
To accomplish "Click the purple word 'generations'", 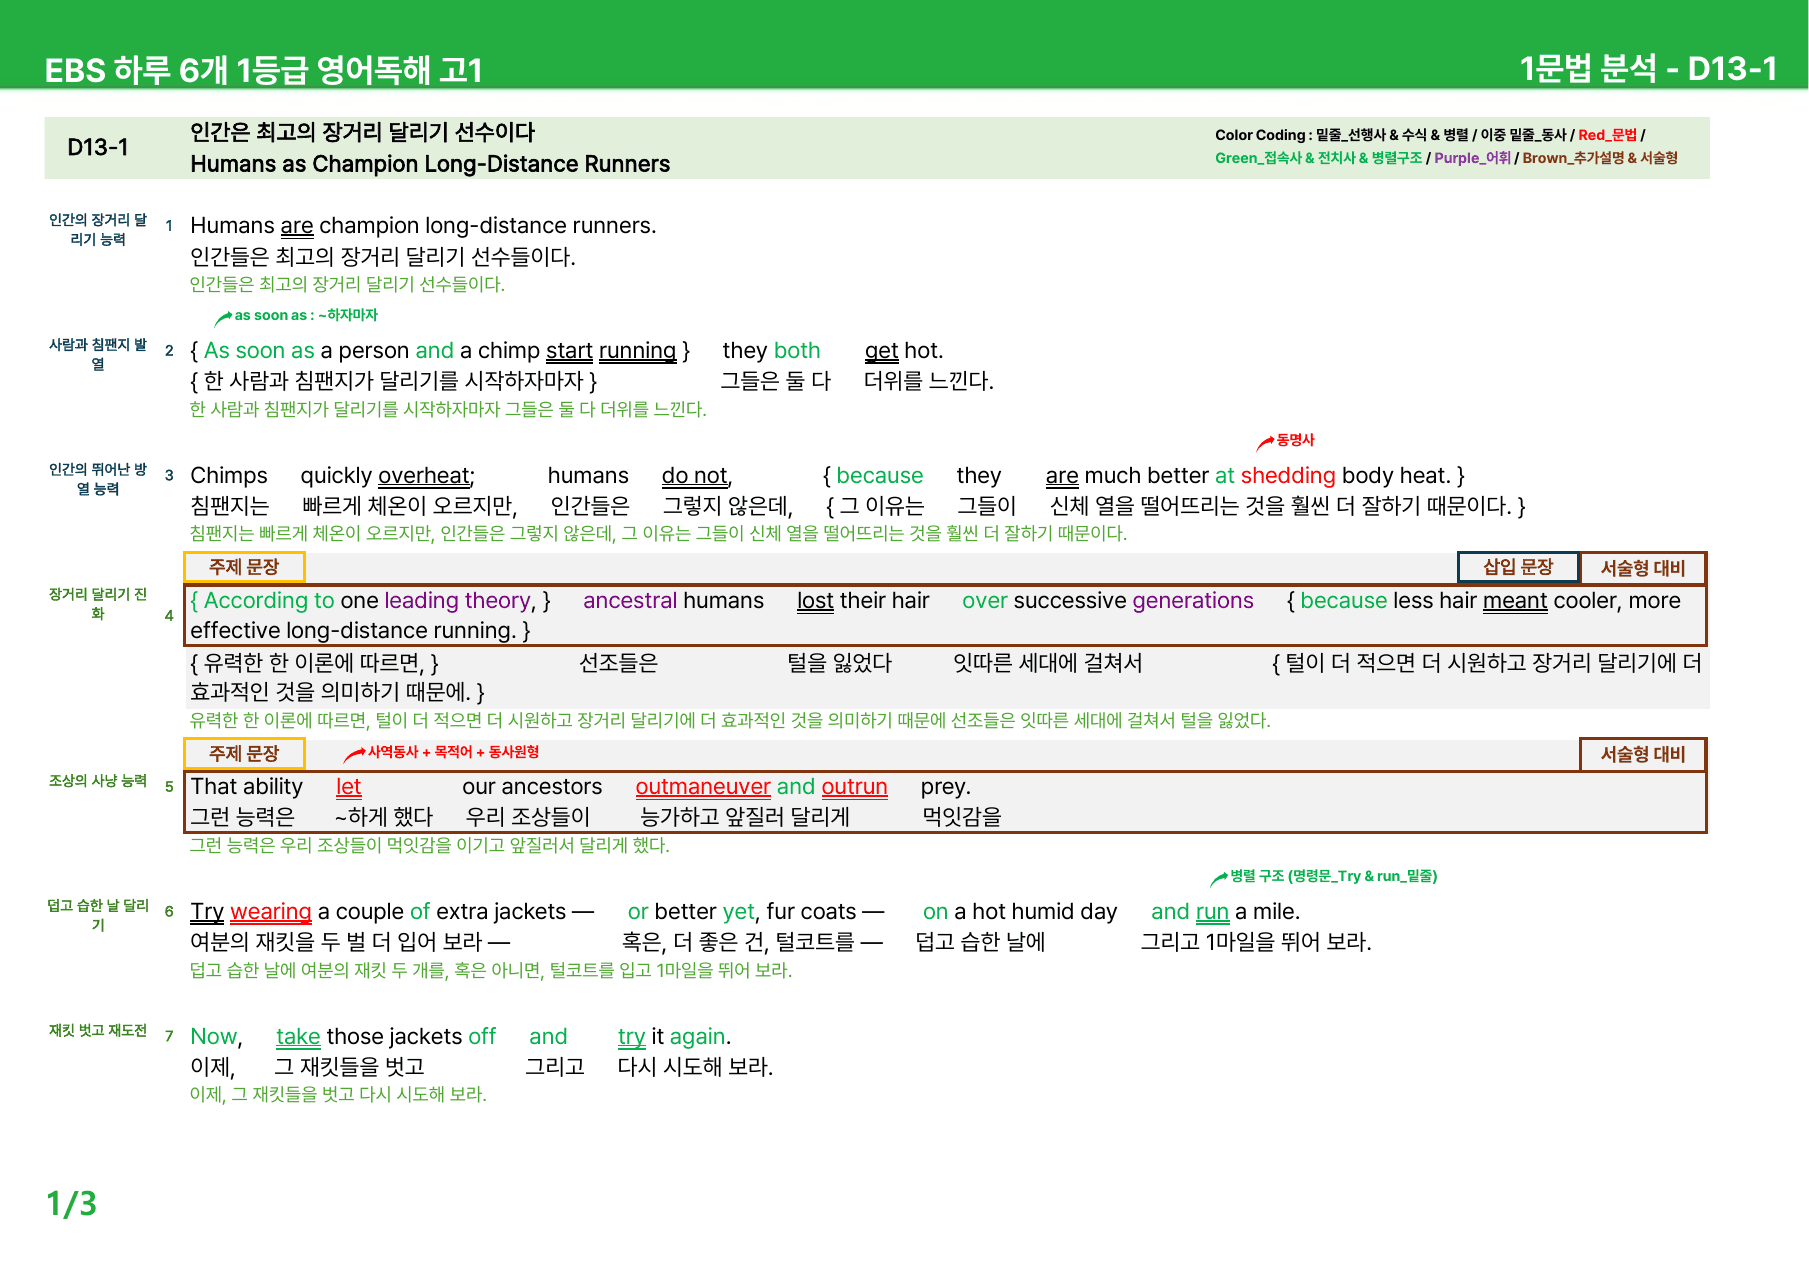I will pos(1193,601).
